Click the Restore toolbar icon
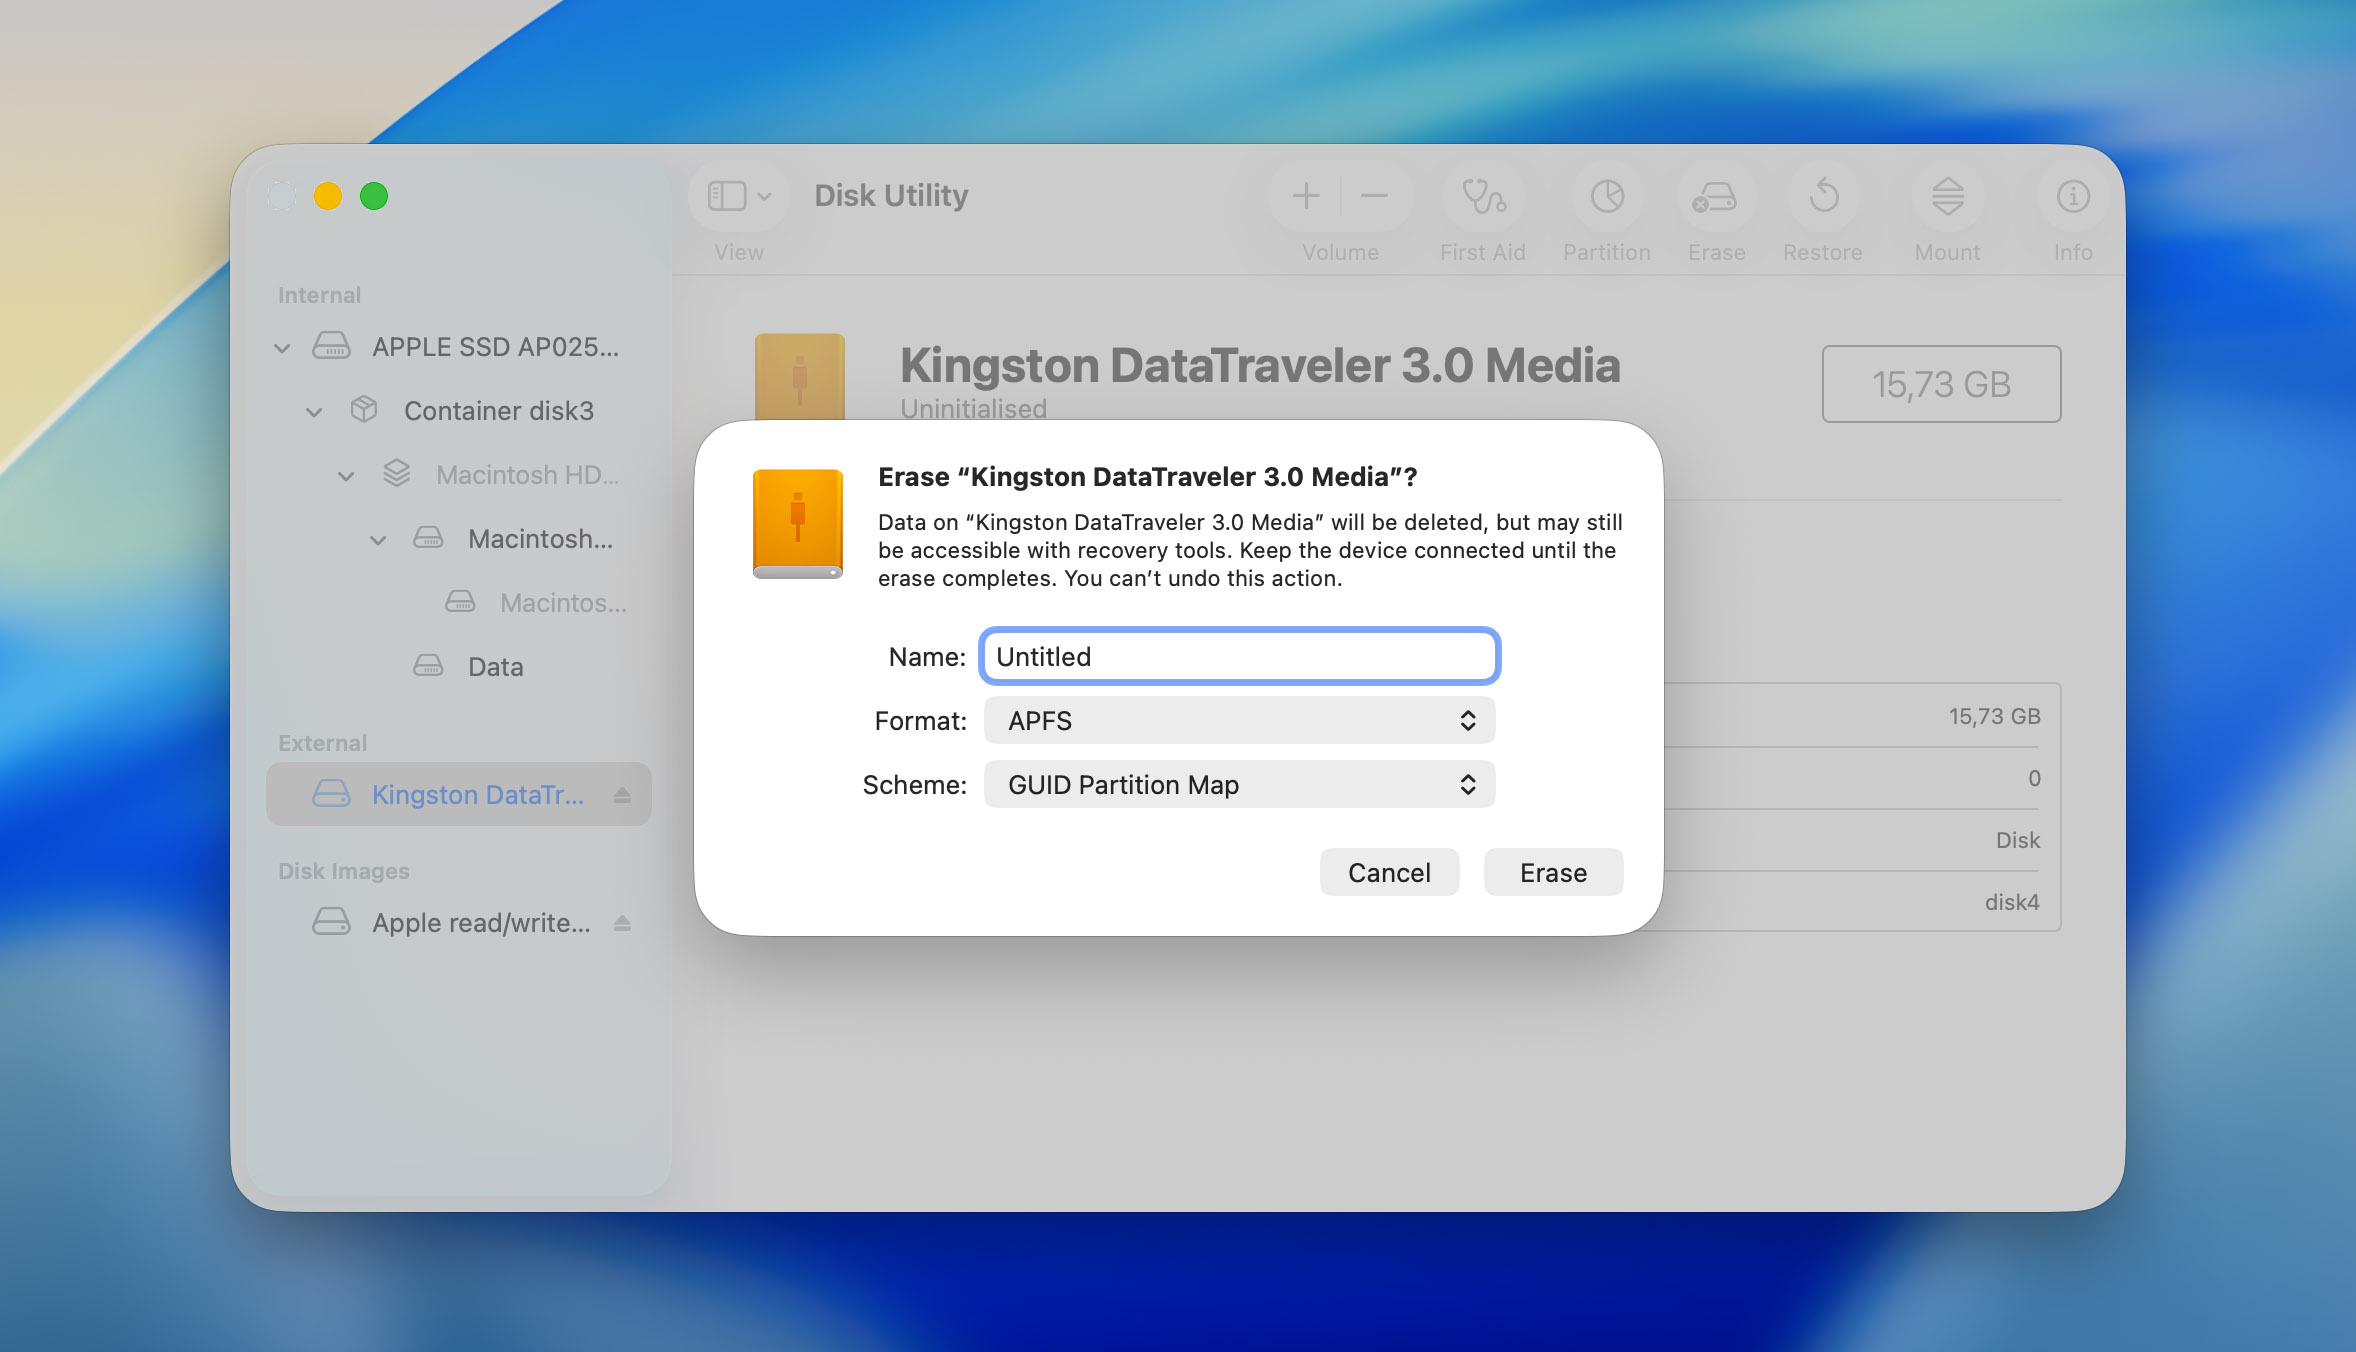This screenshot has width=2356, height=1352. coord(1824,196)
